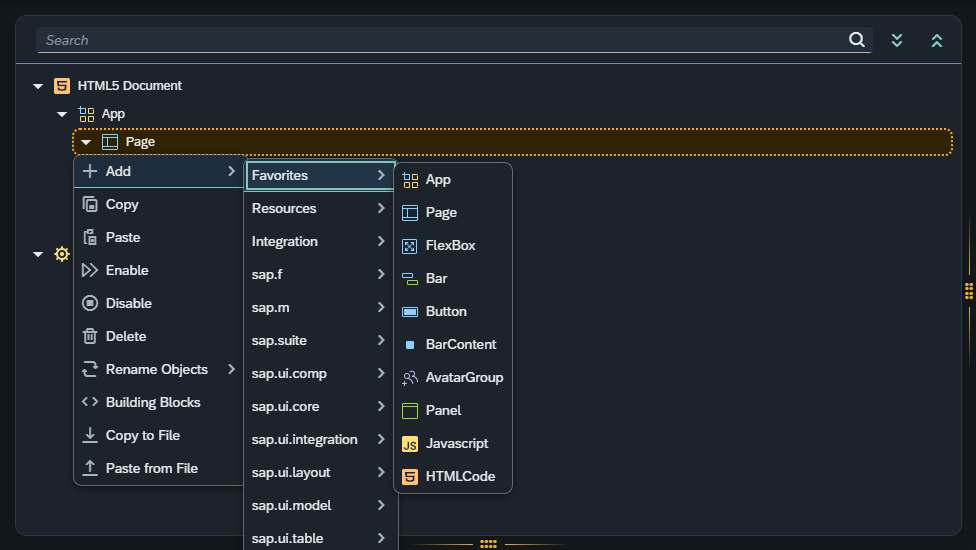This screenshot has height=550, width=976.
Task: Add FlexBox from Favorites list
Action: [x=453, y=246]
